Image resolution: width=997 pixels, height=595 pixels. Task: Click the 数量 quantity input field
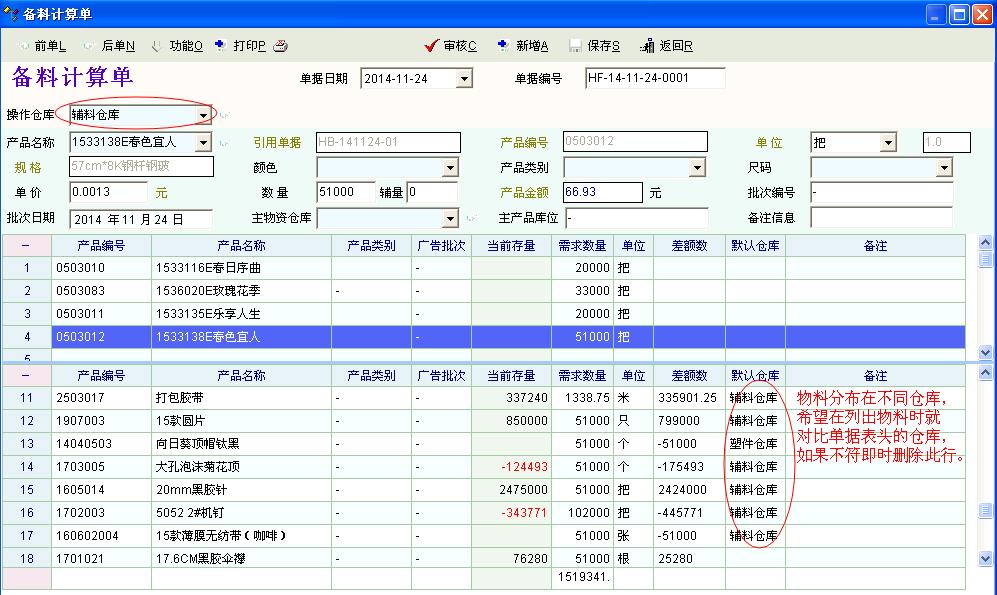(345, 192)
